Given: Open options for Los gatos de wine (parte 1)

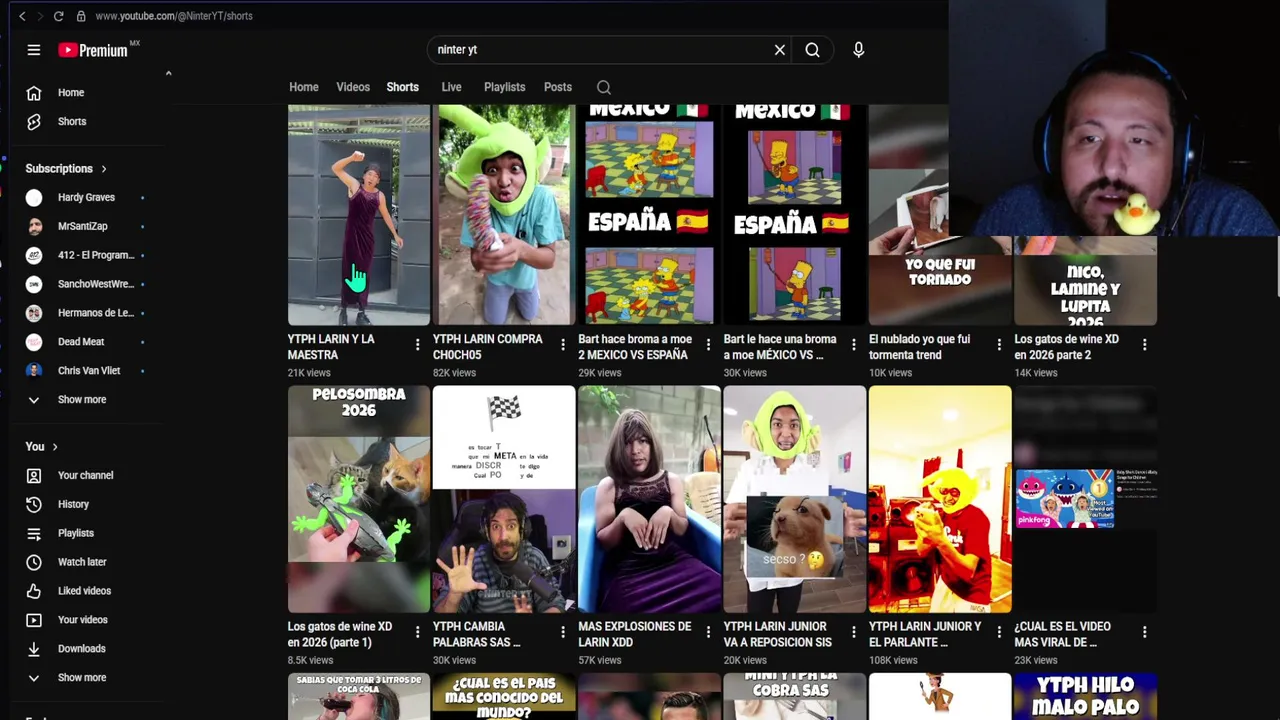Looking at the screenshot, I should (x=418, y=632).
